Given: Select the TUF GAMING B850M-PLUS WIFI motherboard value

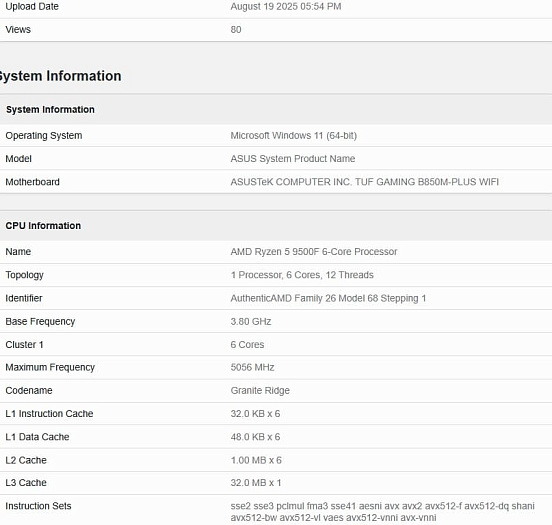Looking at the screenshot, I should click(364, 182).
